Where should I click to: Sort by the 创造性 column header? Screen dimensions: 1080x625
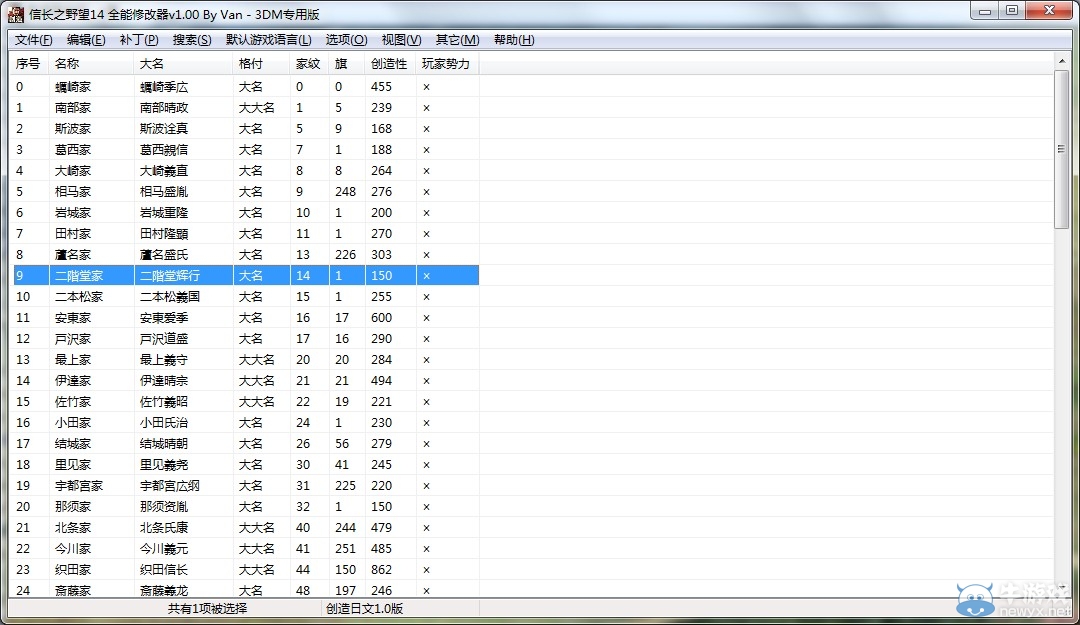[x=391, y=63]
